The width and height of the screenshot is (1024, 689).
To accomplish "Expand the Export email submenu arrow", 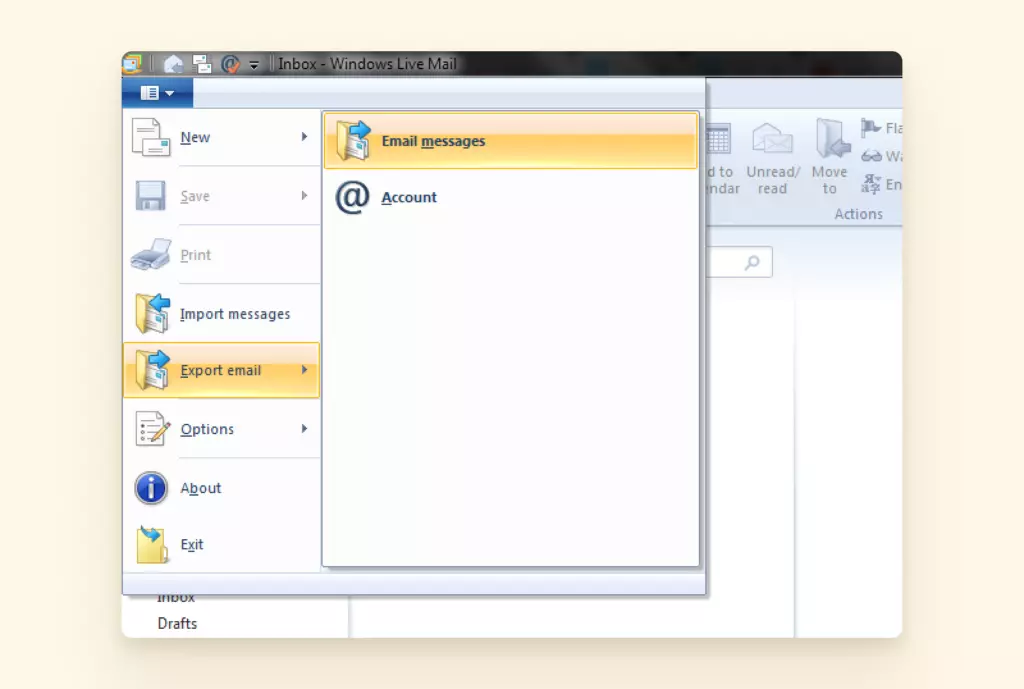I will pos(304,370).
